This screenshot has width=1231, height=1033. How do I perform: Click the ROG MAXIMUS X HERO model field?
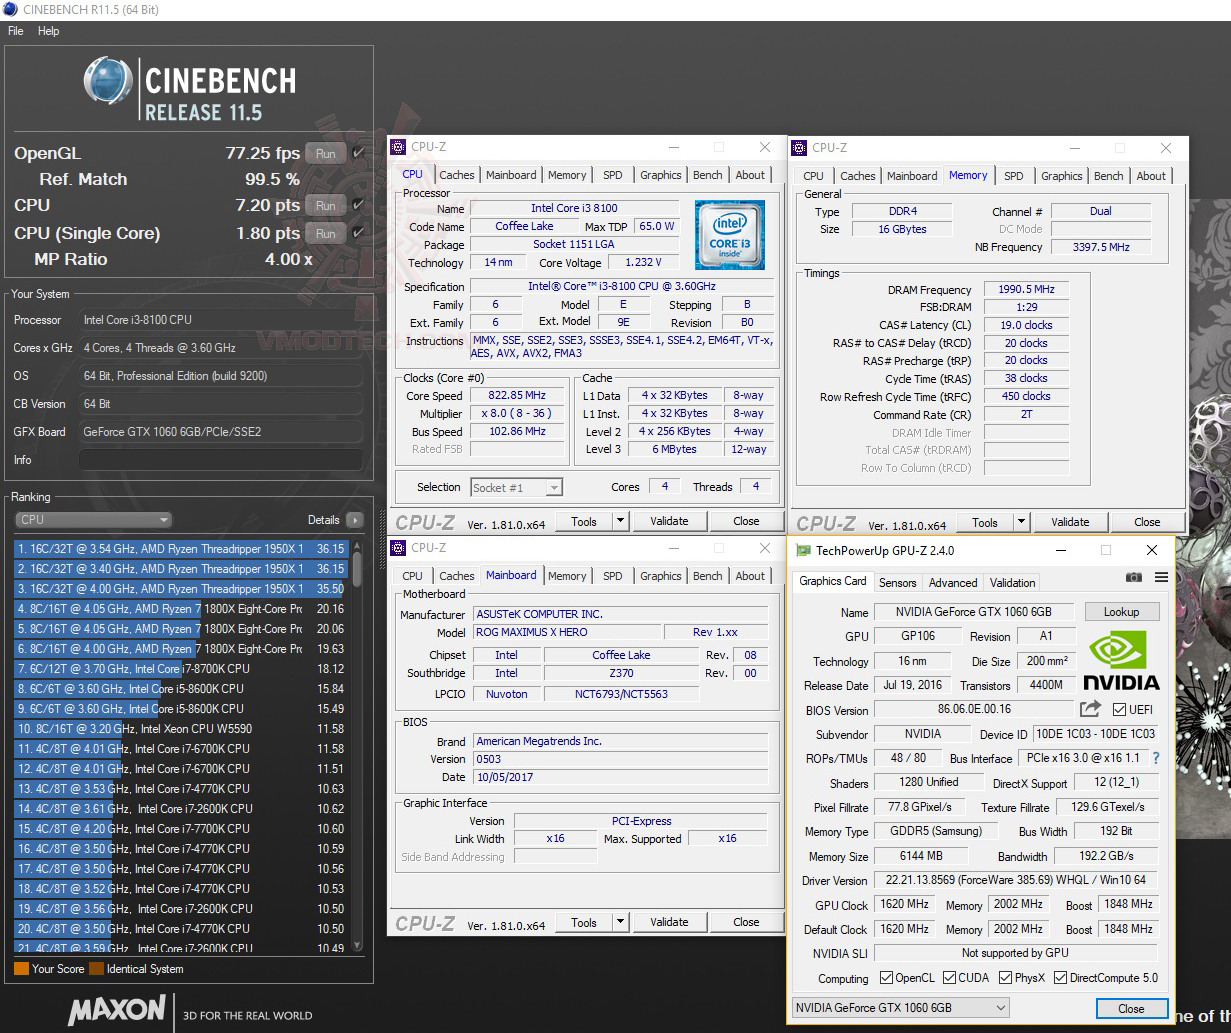click(x=566, y=632)
